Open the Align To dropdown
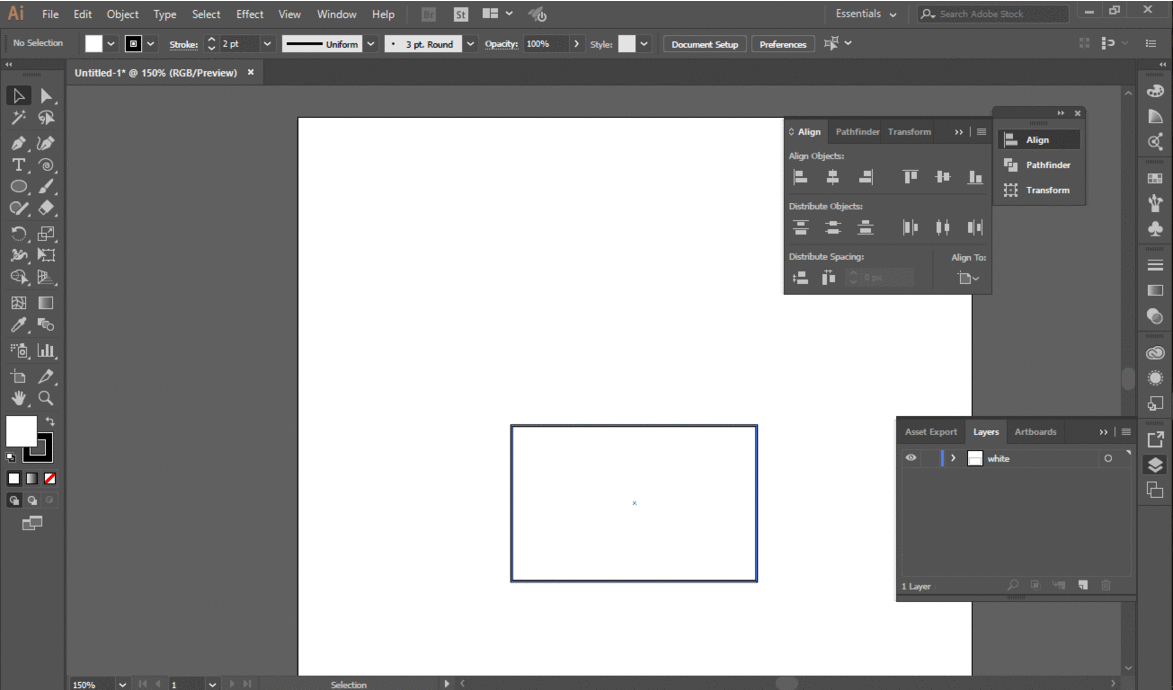Screen dimensions: 1173x690 click(967, 278)
